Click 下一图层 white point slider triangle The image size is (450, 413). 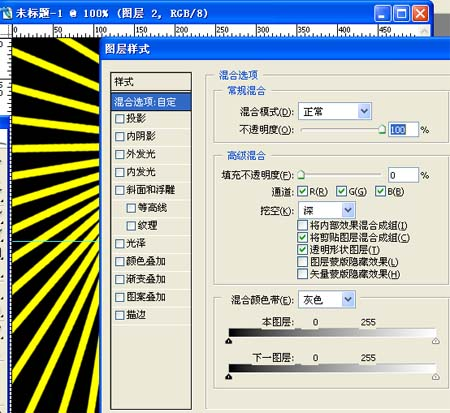(436, 376)
